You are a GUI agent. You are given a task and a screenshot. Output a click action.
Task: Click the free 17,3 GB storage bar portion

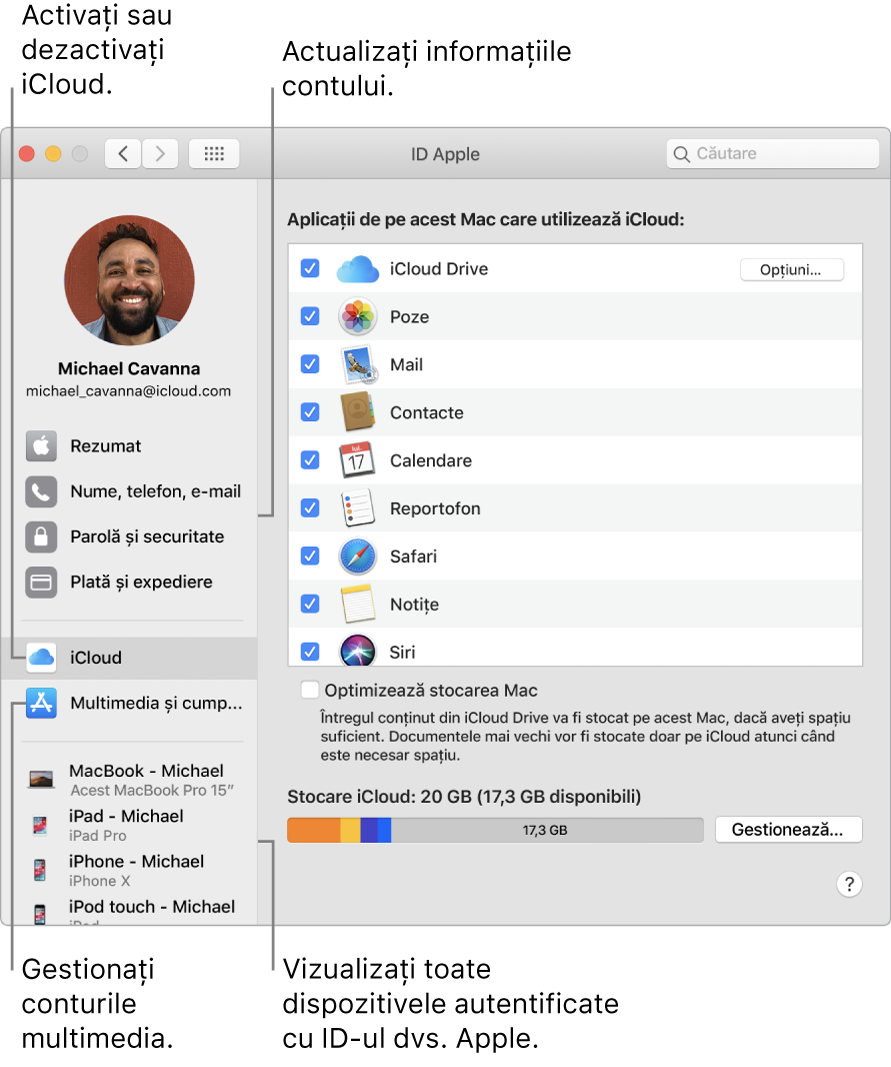[x=547, y=830]
